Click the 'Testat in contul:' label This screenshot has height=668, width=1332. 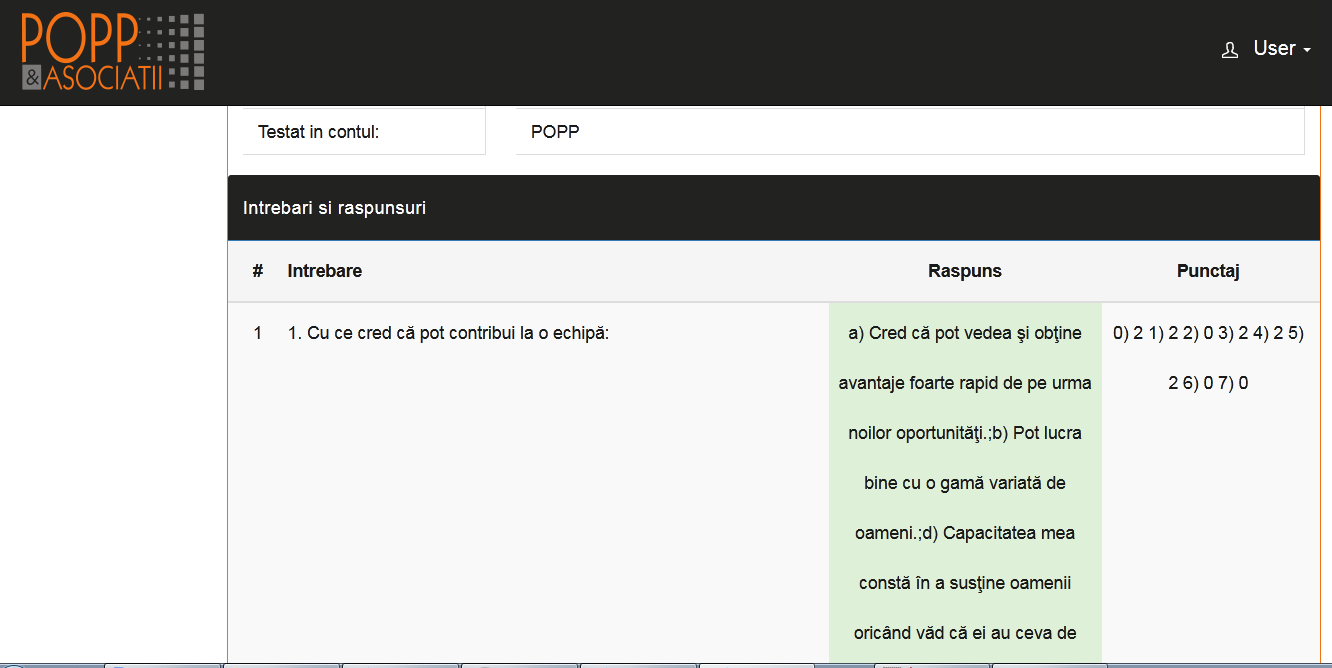tap(318, 132)
